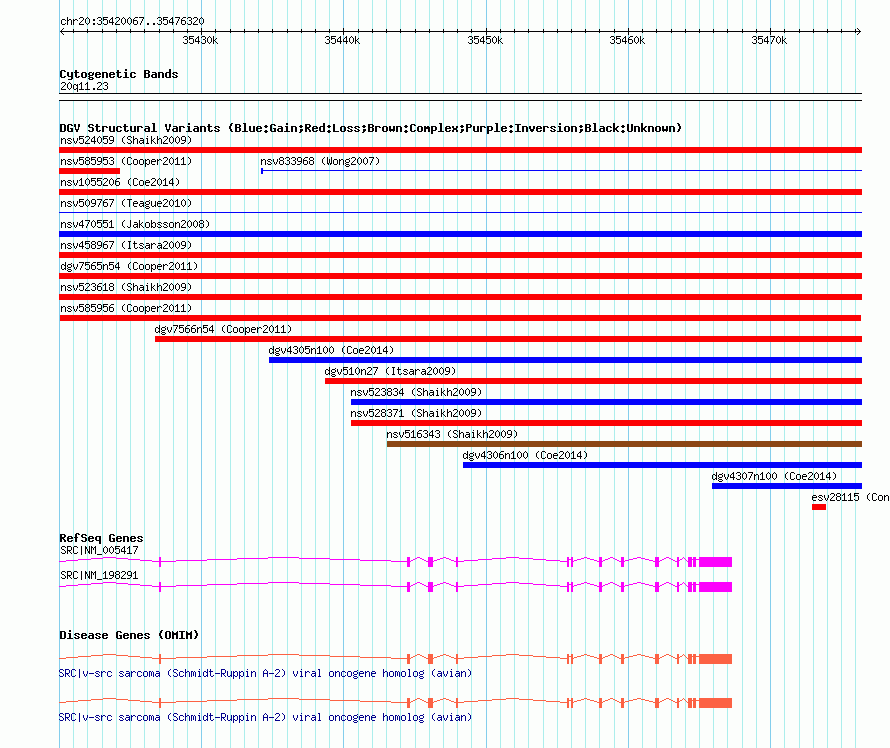This screenshot has width=890, height=748.
Task: Select the SRC NM_005417 gene model's large final exon
Action: (x=715, y=562)
